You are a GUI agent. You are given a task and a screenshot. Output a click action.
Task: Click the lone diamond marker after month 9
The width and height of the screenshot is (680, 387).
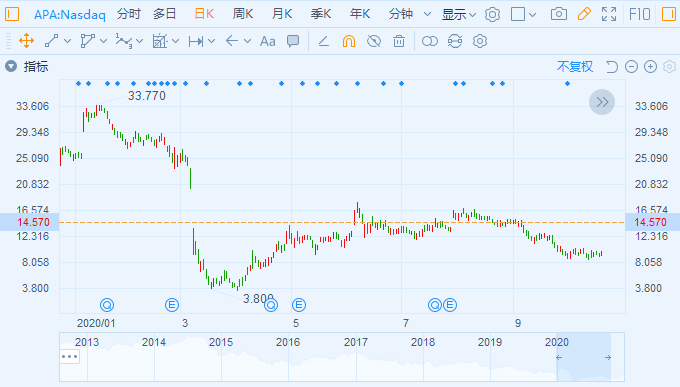[567, 83]
